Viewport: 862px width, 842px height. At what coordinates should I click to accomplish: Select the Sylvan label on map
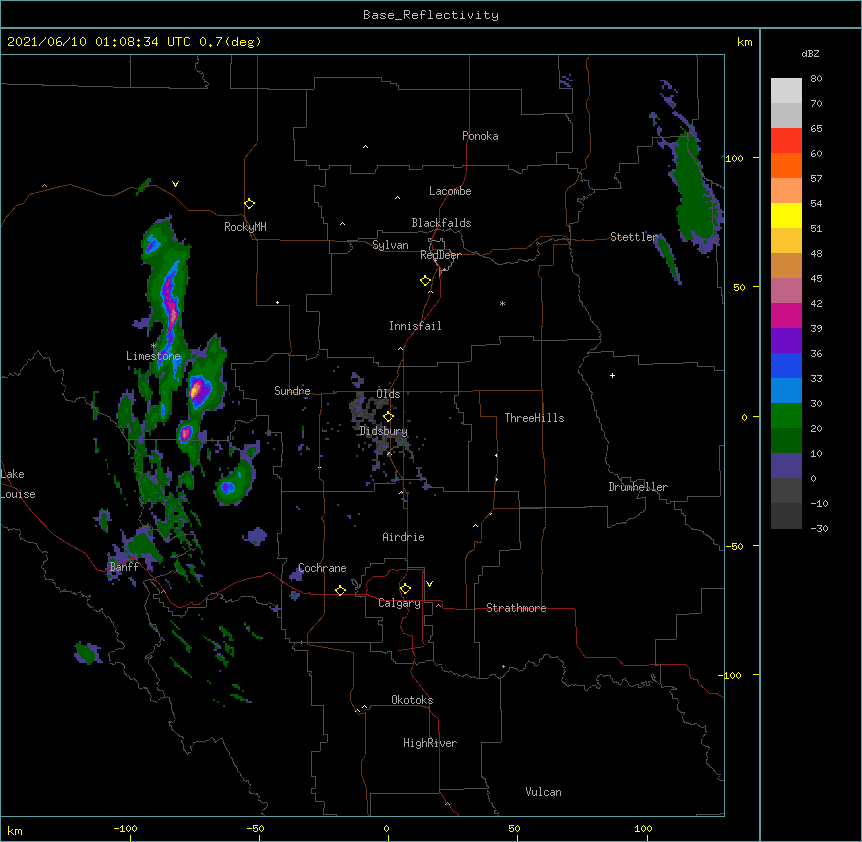click(x=390, y=245)
